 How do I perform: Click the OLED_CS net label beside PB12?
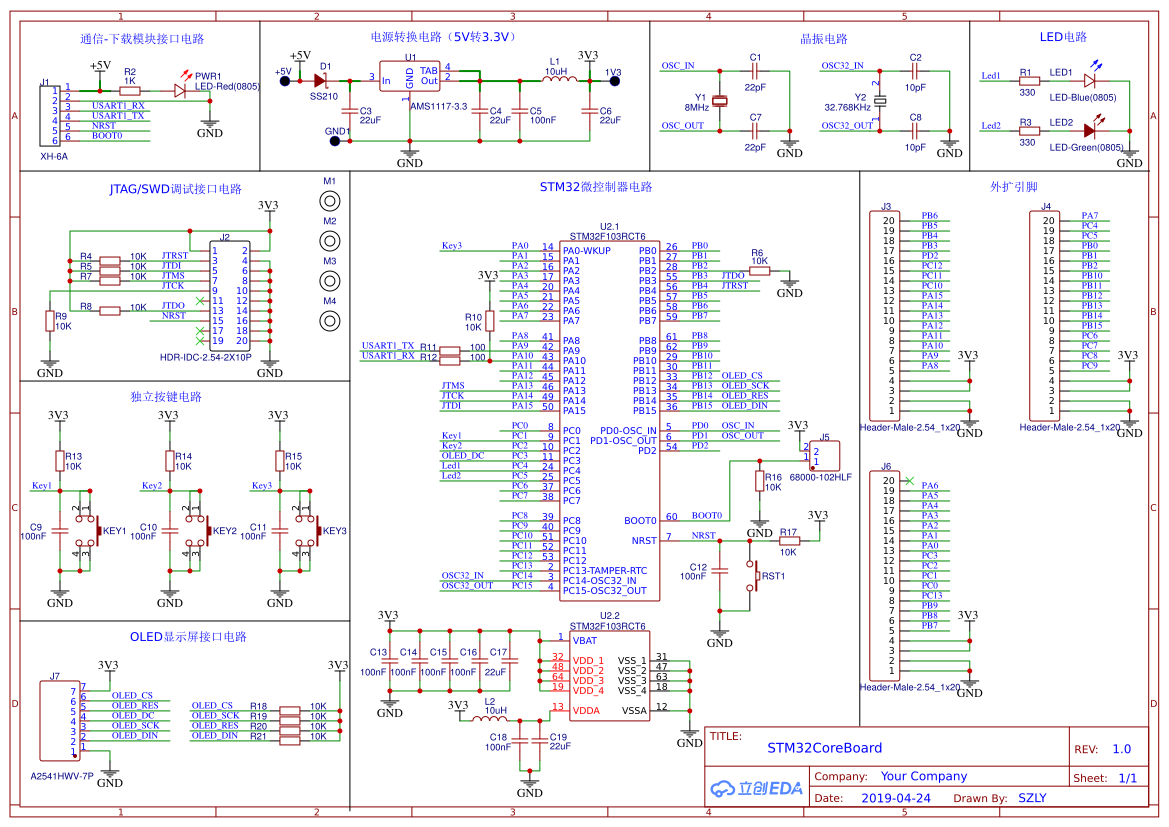tap(742, 376)
